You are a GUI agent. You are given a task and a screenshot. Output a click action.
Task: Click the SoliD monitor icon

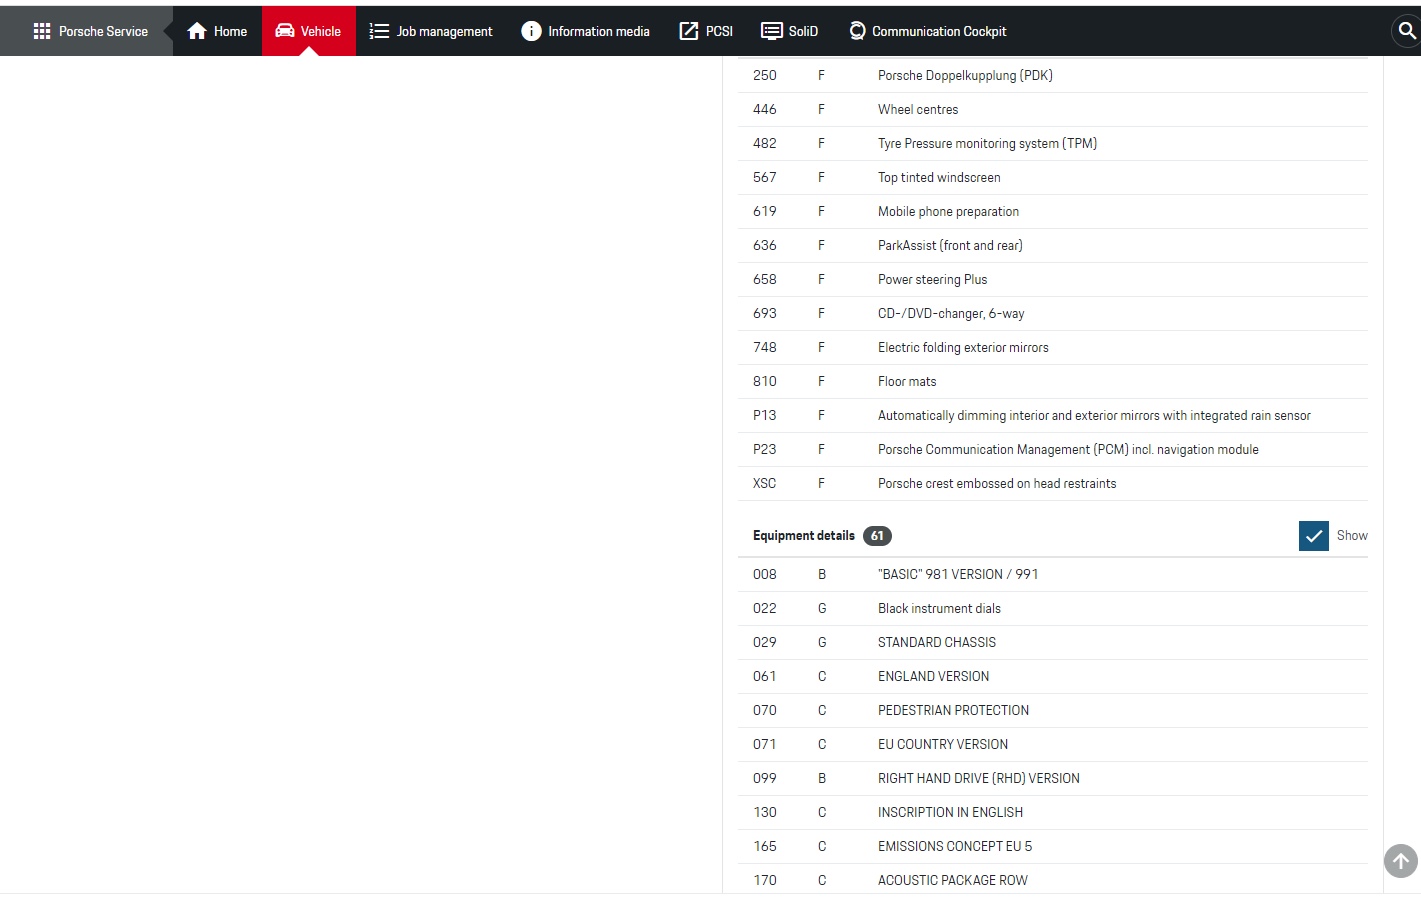point(772,31)
